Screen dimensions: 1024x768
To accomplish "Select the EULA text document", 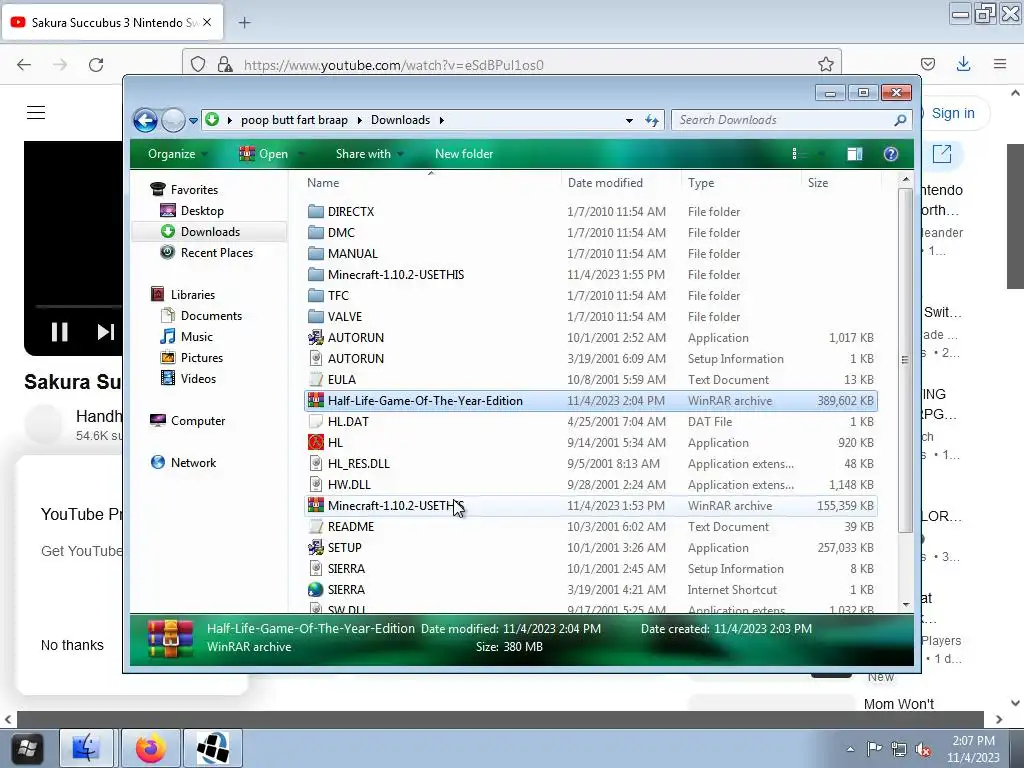I will 590,379.
